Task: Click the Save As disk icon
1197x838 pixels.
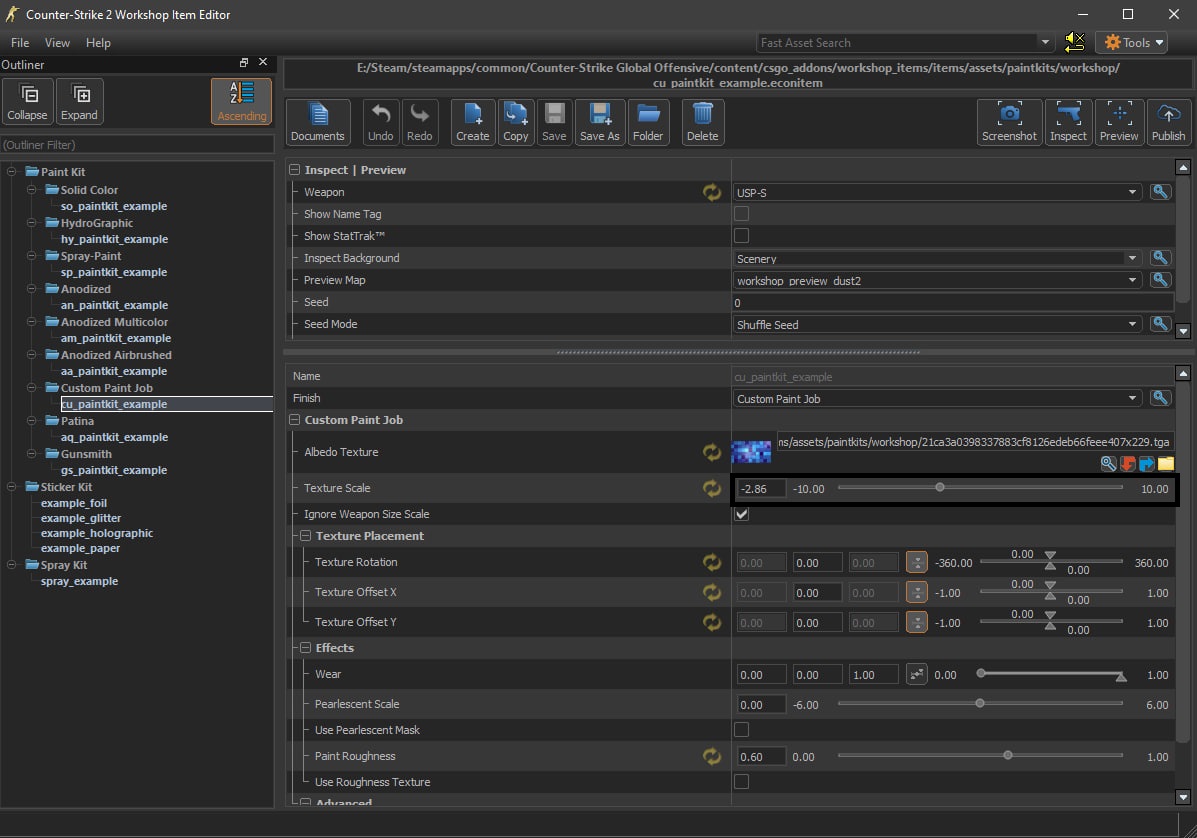Action: point(599,122)
